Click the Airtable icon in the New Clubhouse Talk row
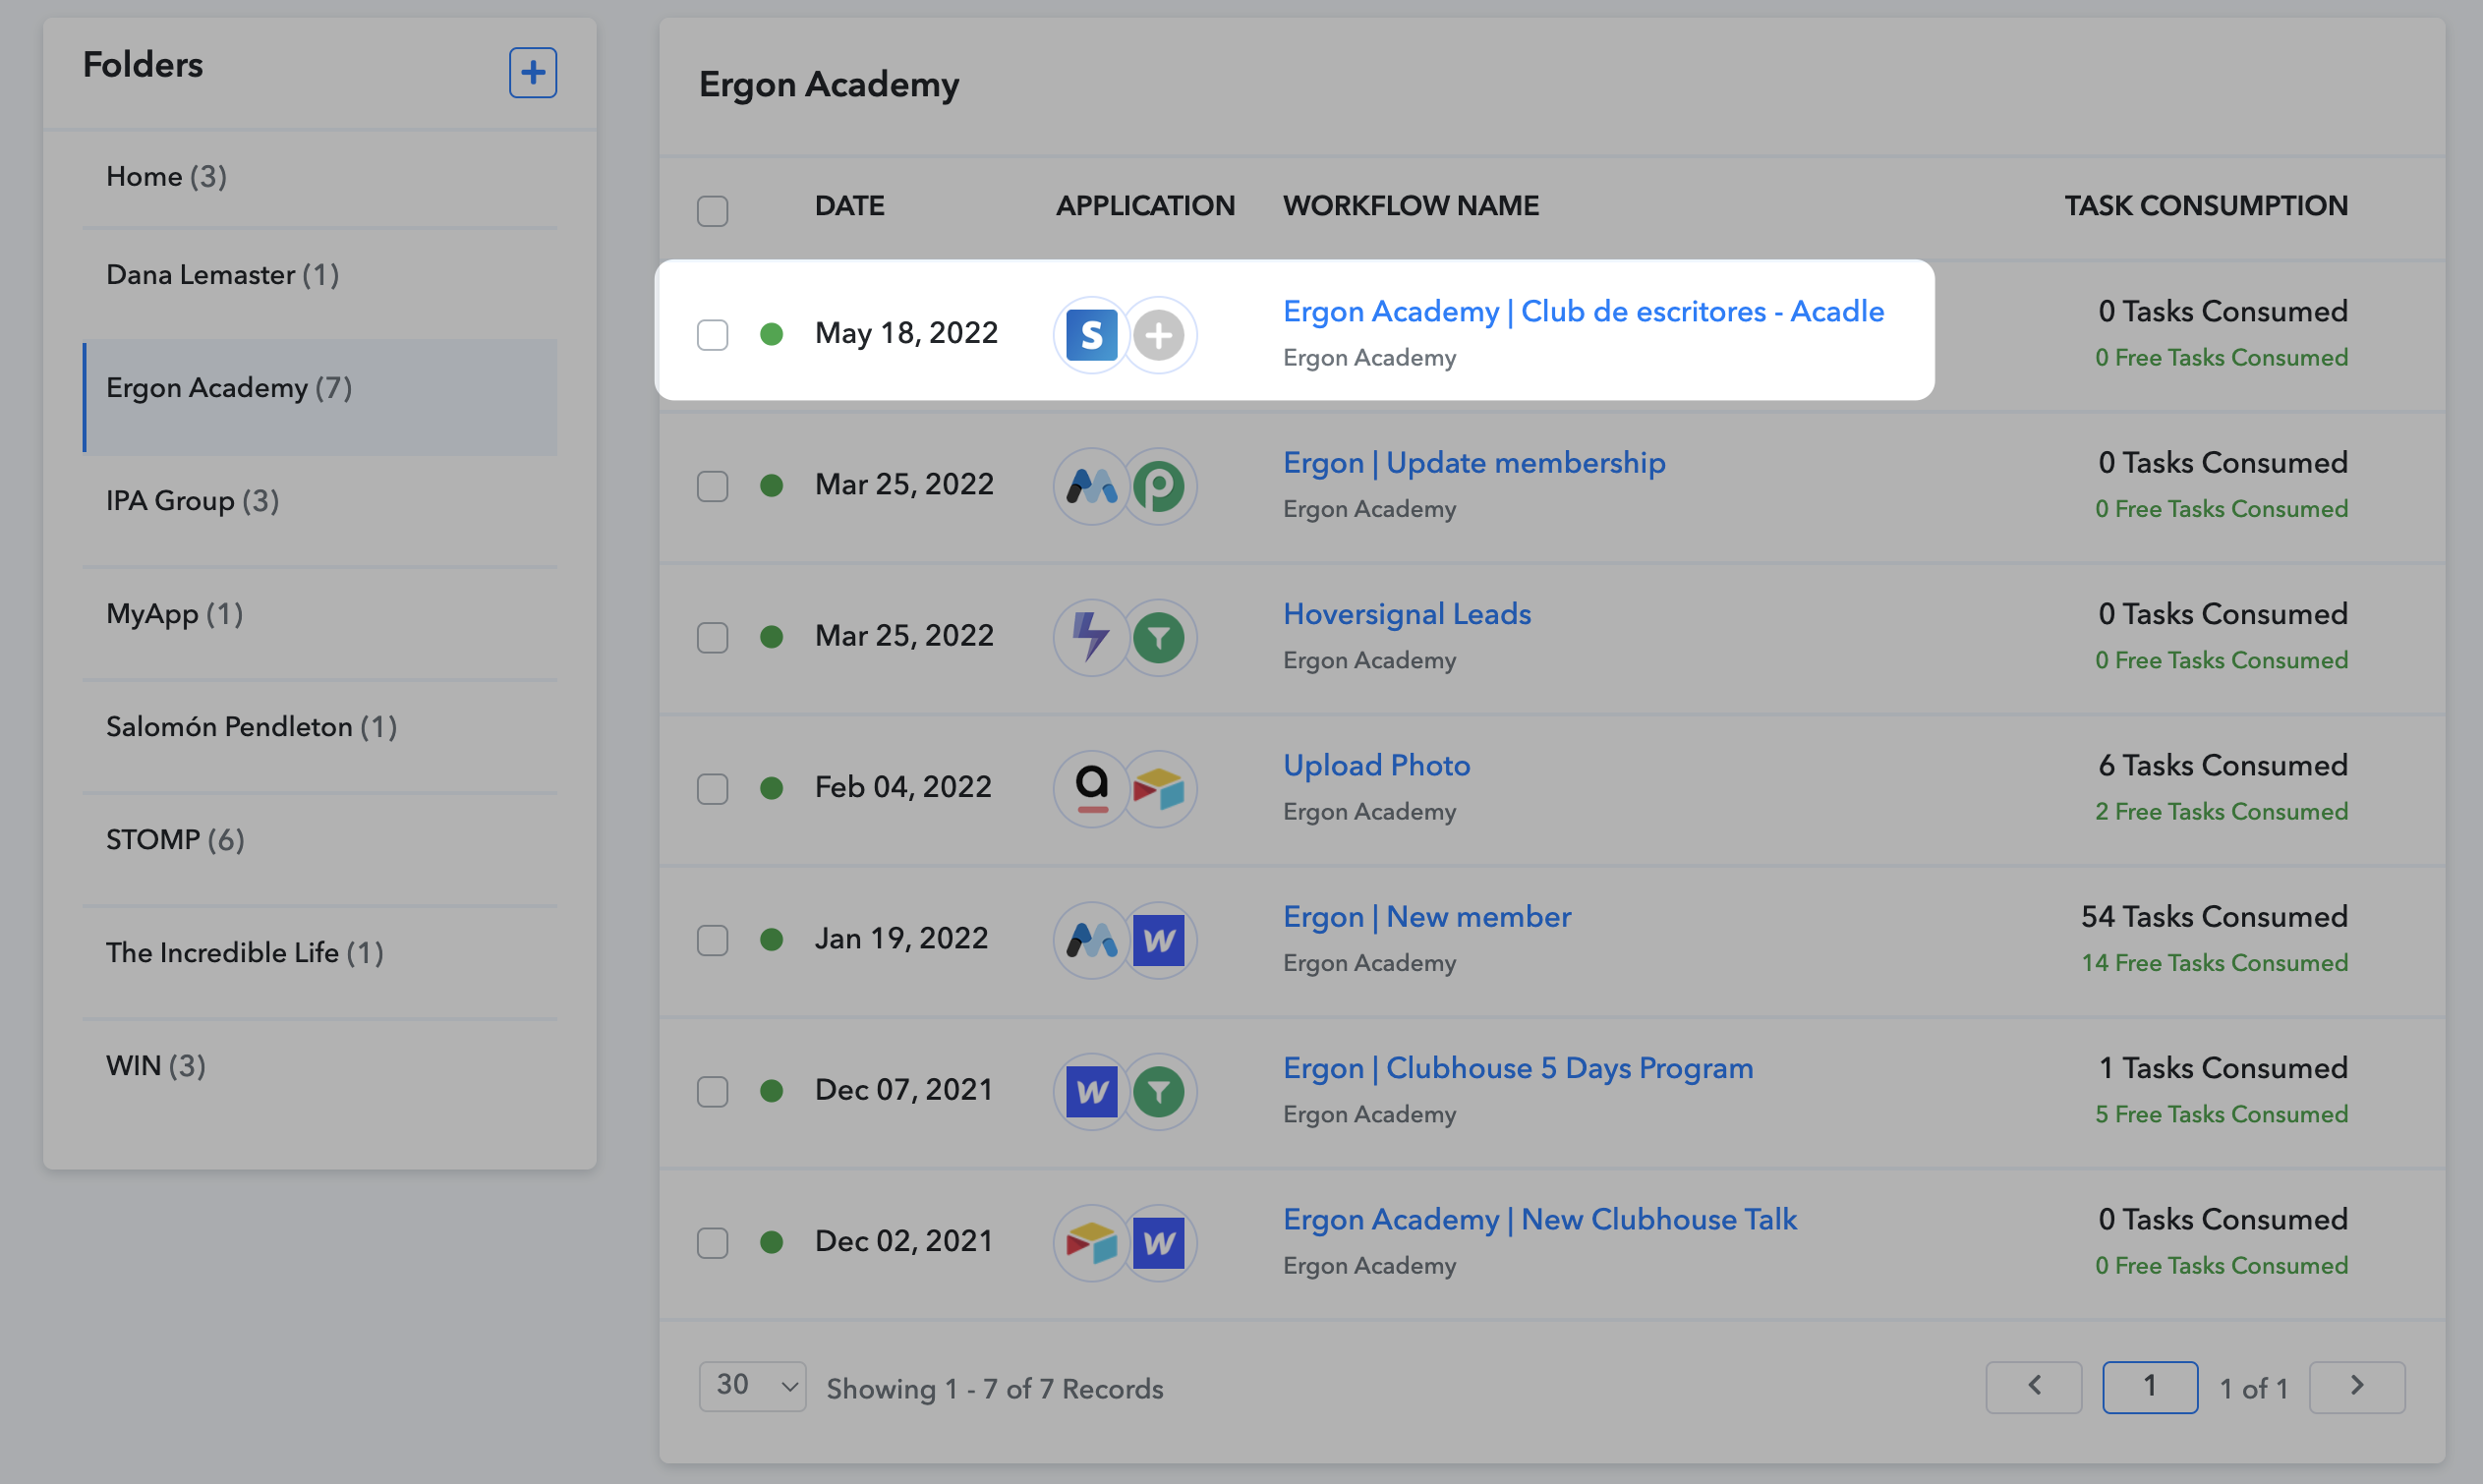Viewport: 2483px width, 1484px height. (x=1091, y=1243)
